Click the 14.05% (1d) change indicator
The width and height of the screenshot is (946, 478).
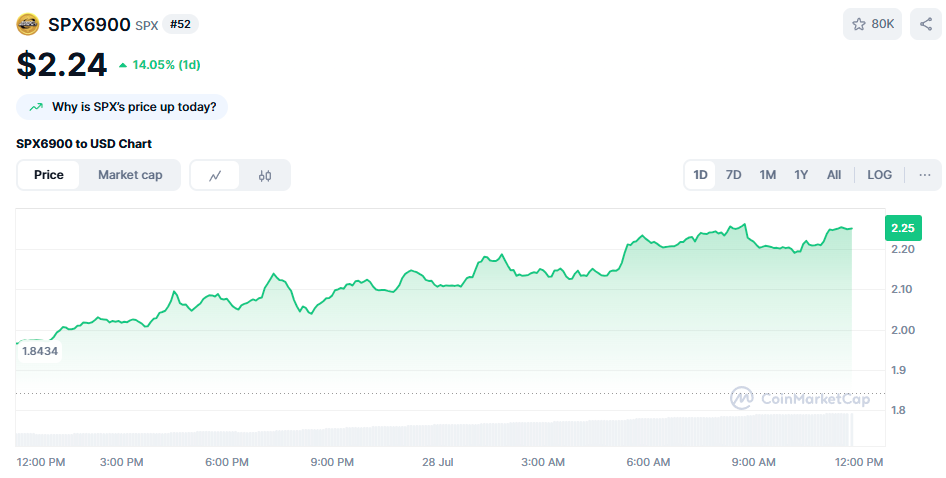click(160, 65)
